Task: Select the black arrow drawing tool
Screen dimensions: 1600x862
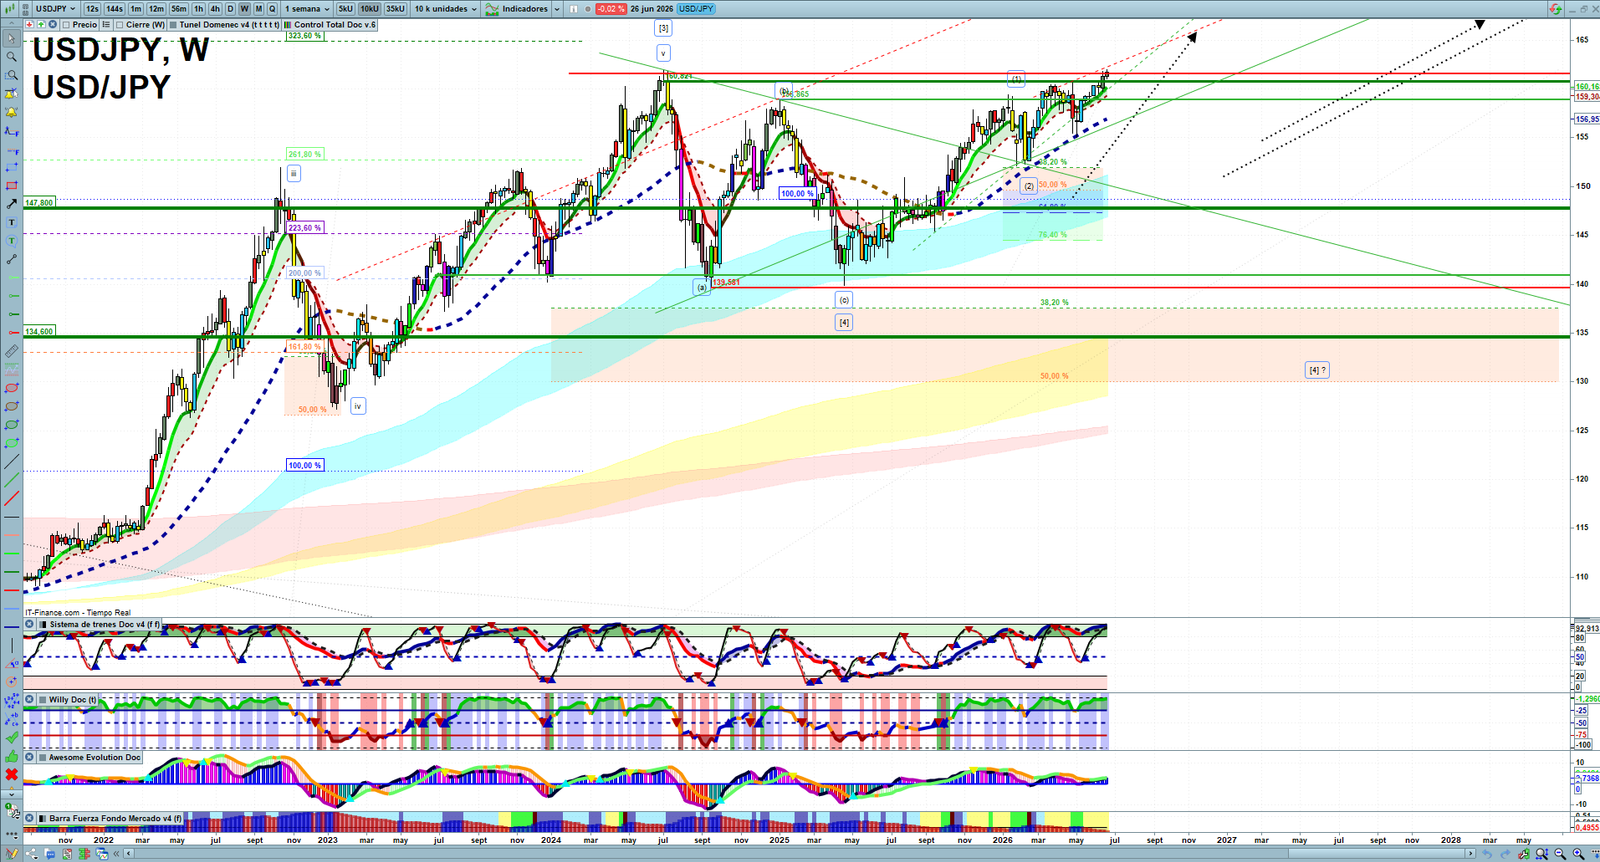Action: tap(12, 204)
